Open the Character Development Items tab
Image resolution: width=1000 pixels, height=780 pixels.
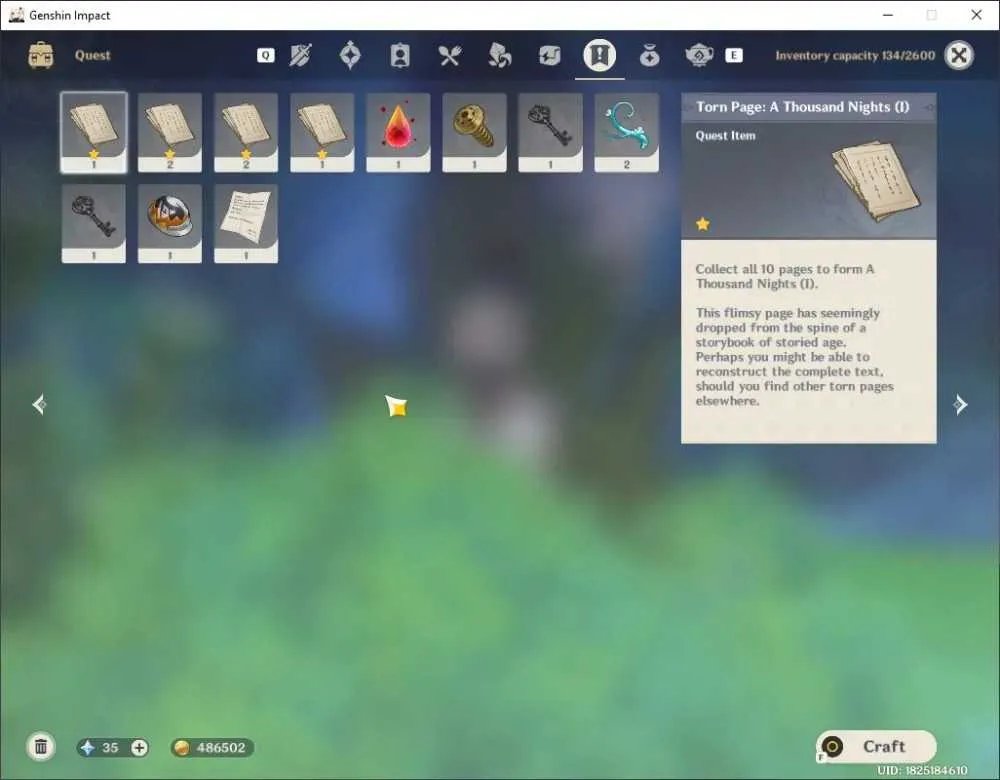400,55
